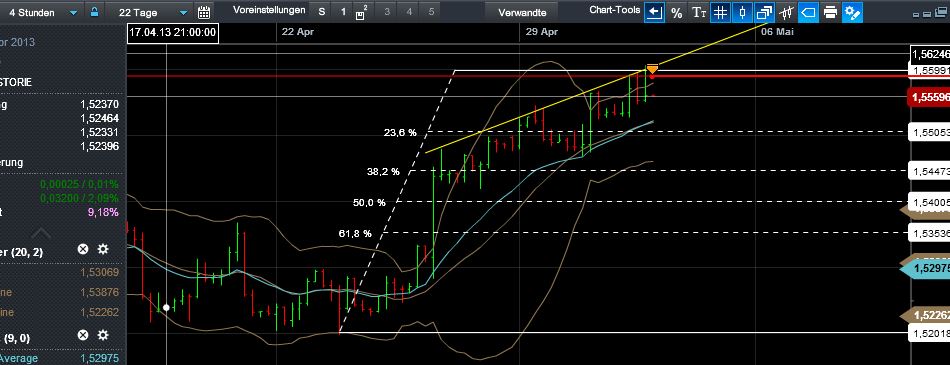The image size is (950, 365).
Task: Click the 06 Mai date axis label
Action: tap(777, 32)
